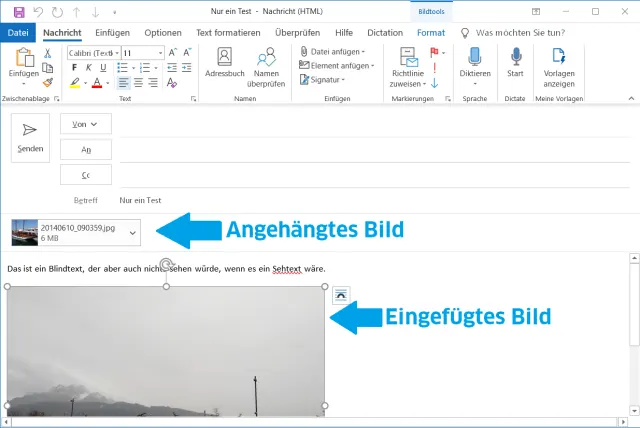Open the Von sender dropdown
Screen dimensions: 640x428
click(86, 124)
